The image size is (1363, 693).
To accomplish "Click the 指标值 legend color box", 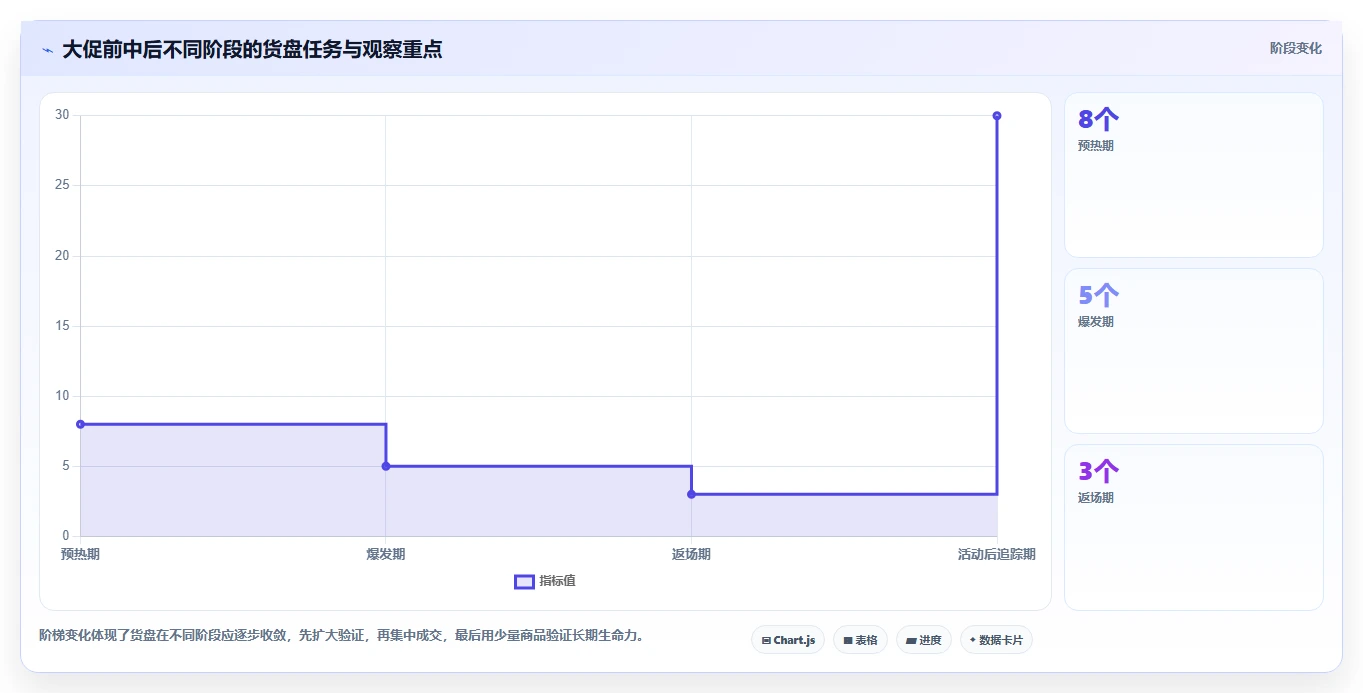I will point(524,582).
